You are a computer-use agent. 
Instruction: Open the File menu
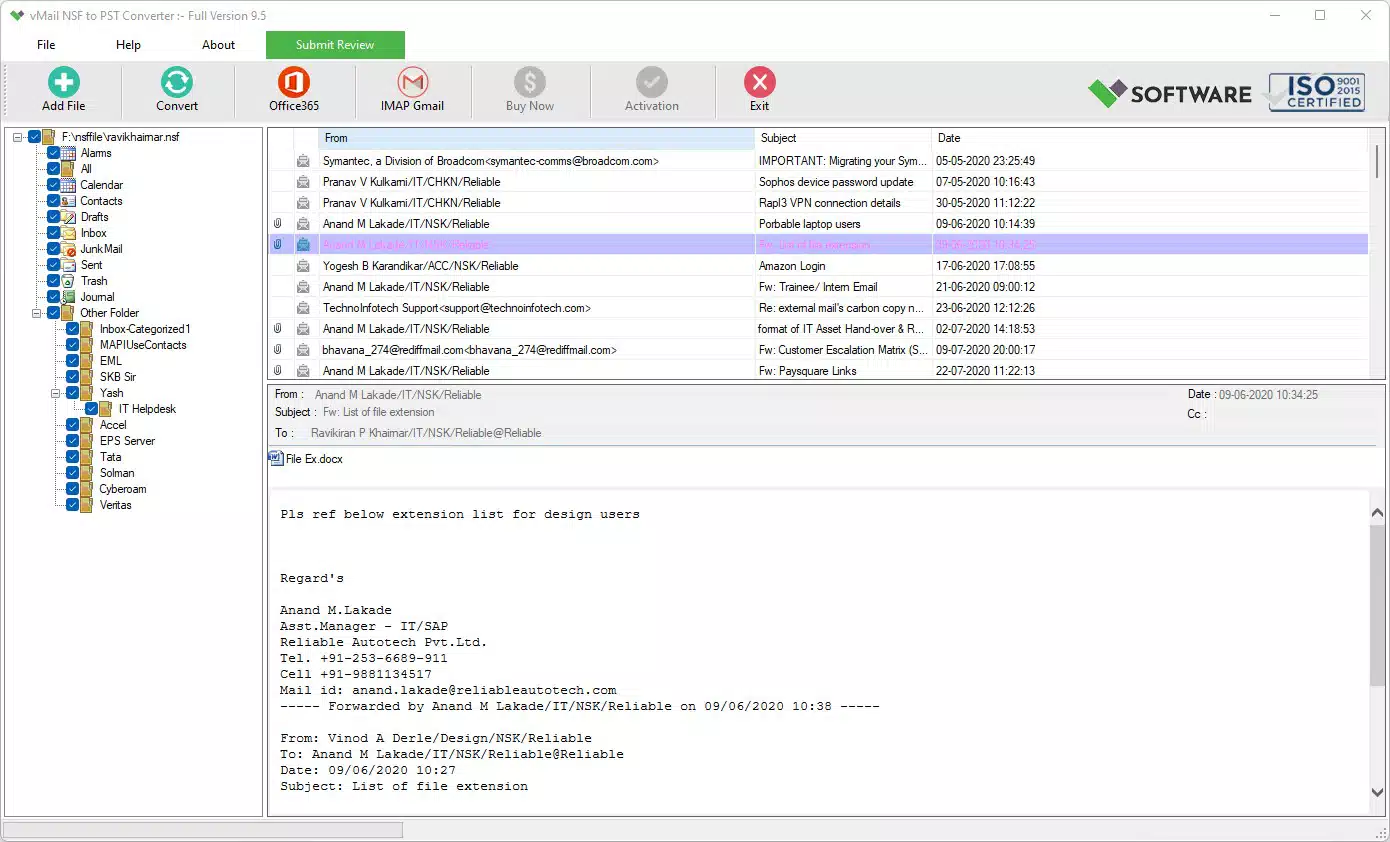pyautogui.click(x=46, y=45)
